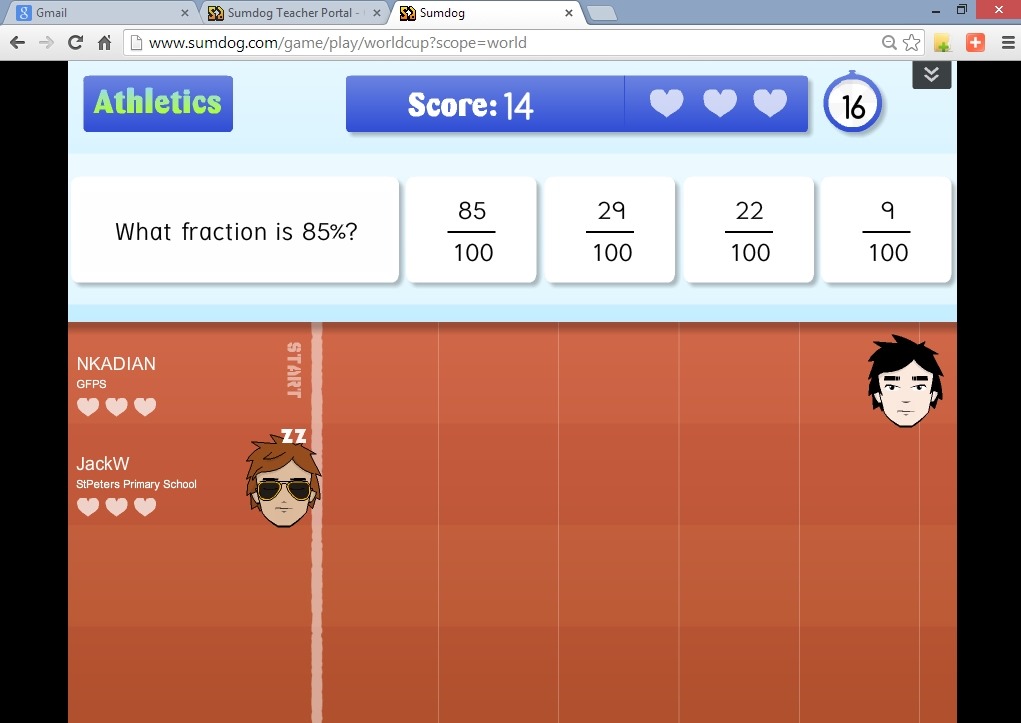
Task: Open the zoom magnifier icon in address bar
Action: coord(889,43)
